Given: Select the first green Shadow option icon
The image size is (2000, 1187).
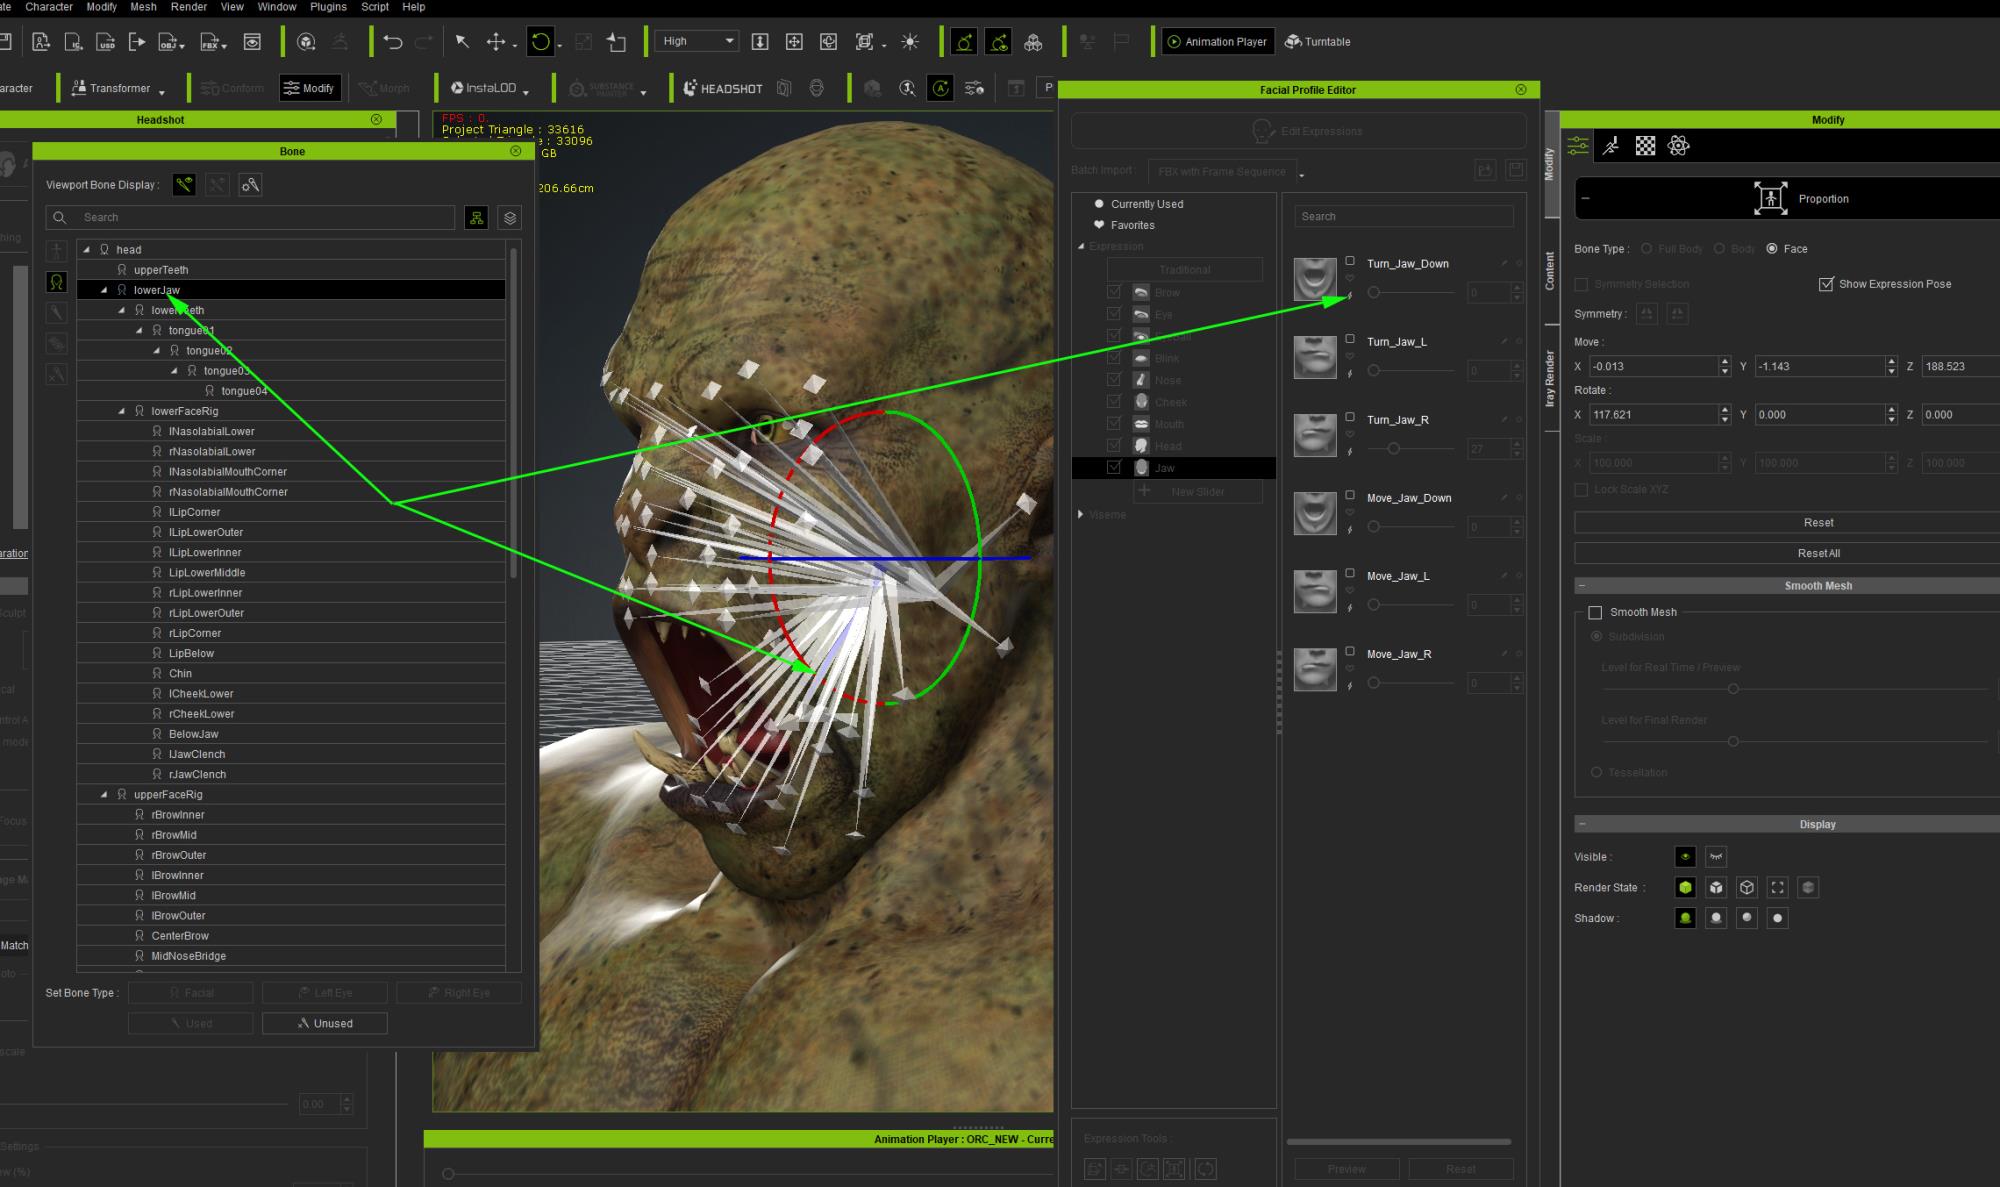Looking at the screenshot, I should click(1685, 918).
